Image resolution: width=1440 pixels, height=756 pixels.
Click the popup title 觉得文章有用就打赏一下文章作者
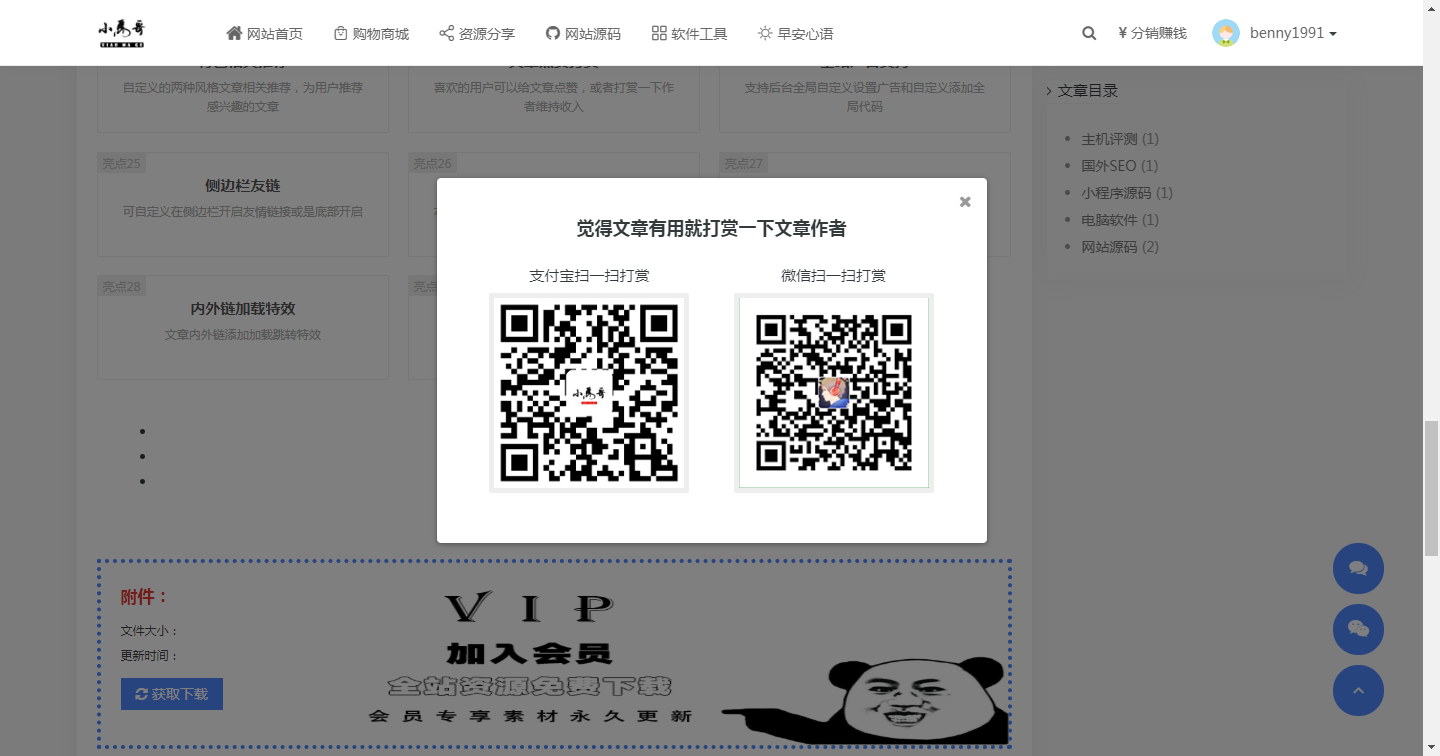(x=711, y=229)
